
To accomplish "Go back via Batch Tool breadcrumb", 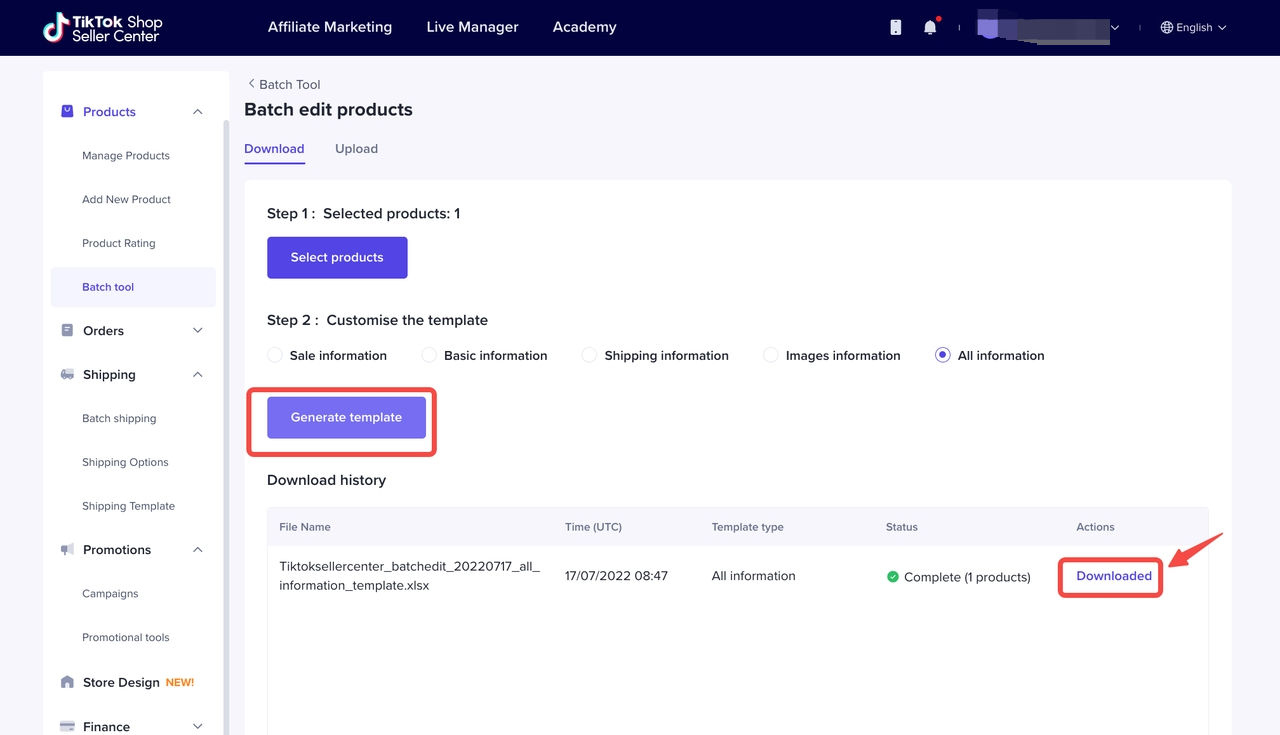I will [x=284, y=85].
